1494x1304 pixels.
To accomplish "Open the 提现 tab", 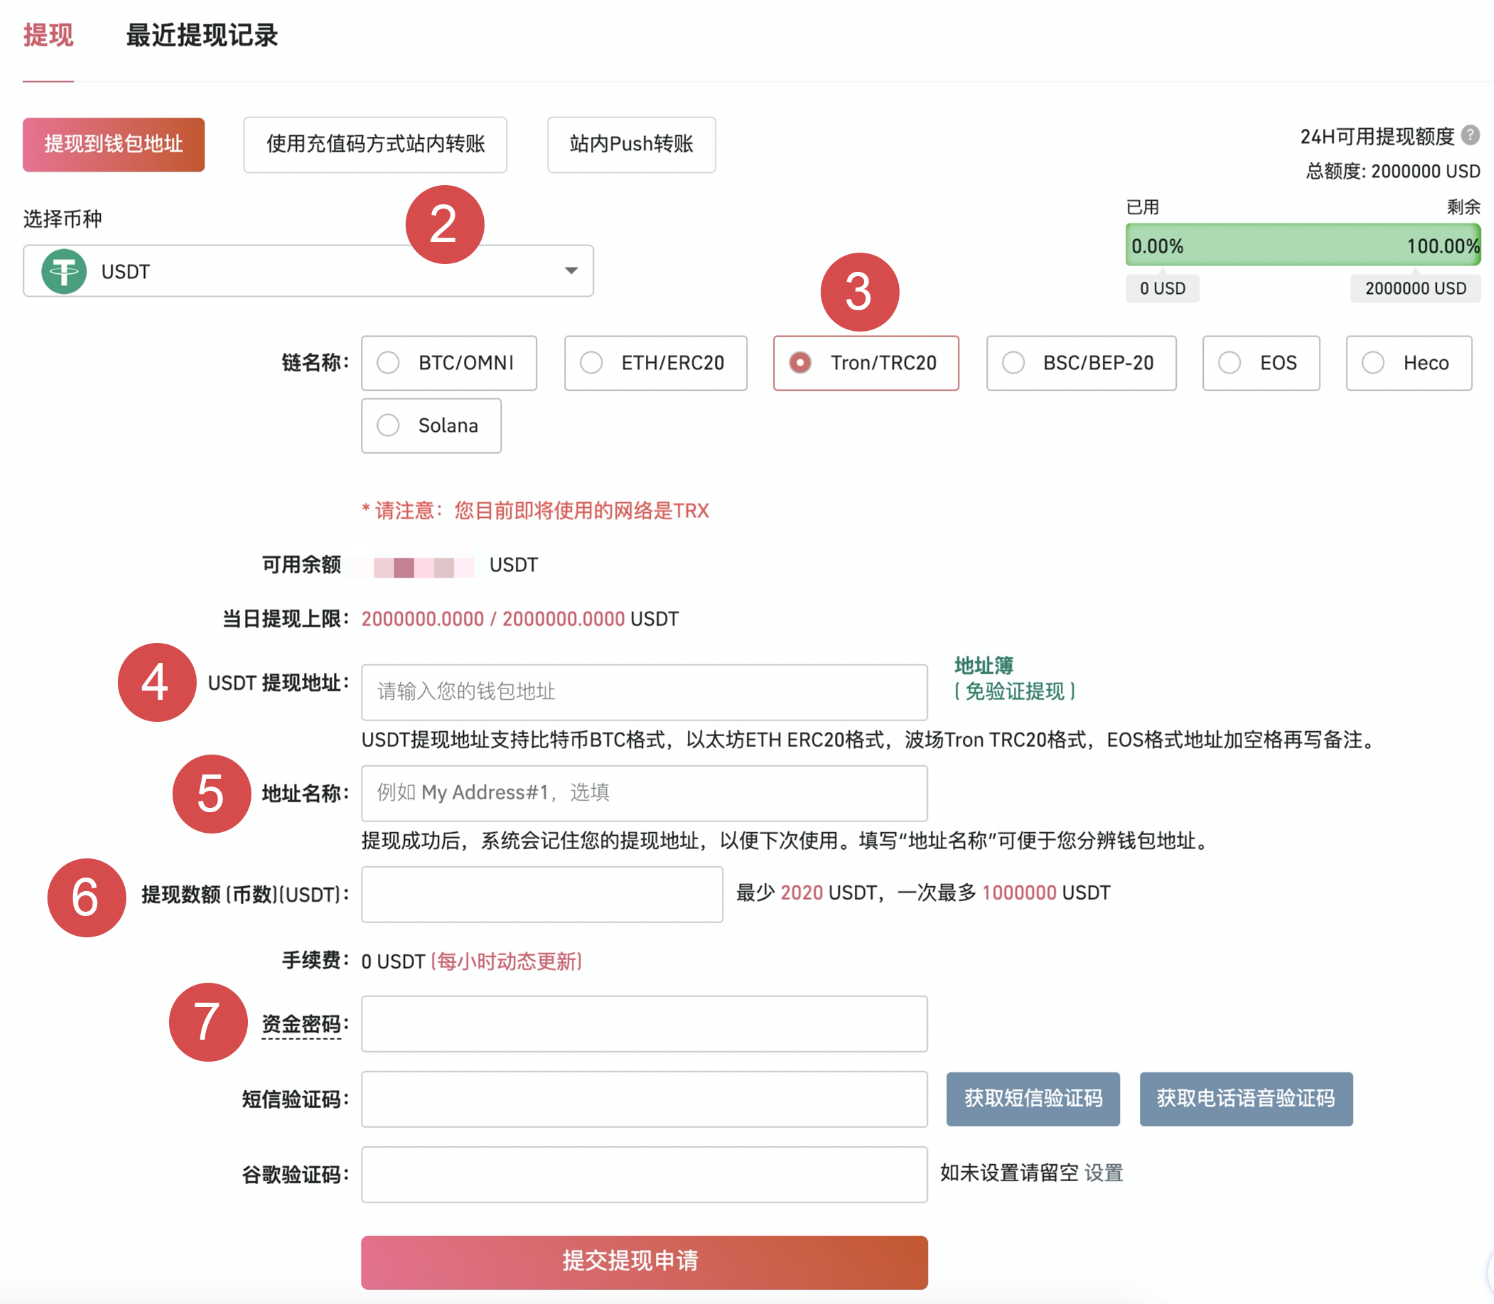I will coord(48,36).
